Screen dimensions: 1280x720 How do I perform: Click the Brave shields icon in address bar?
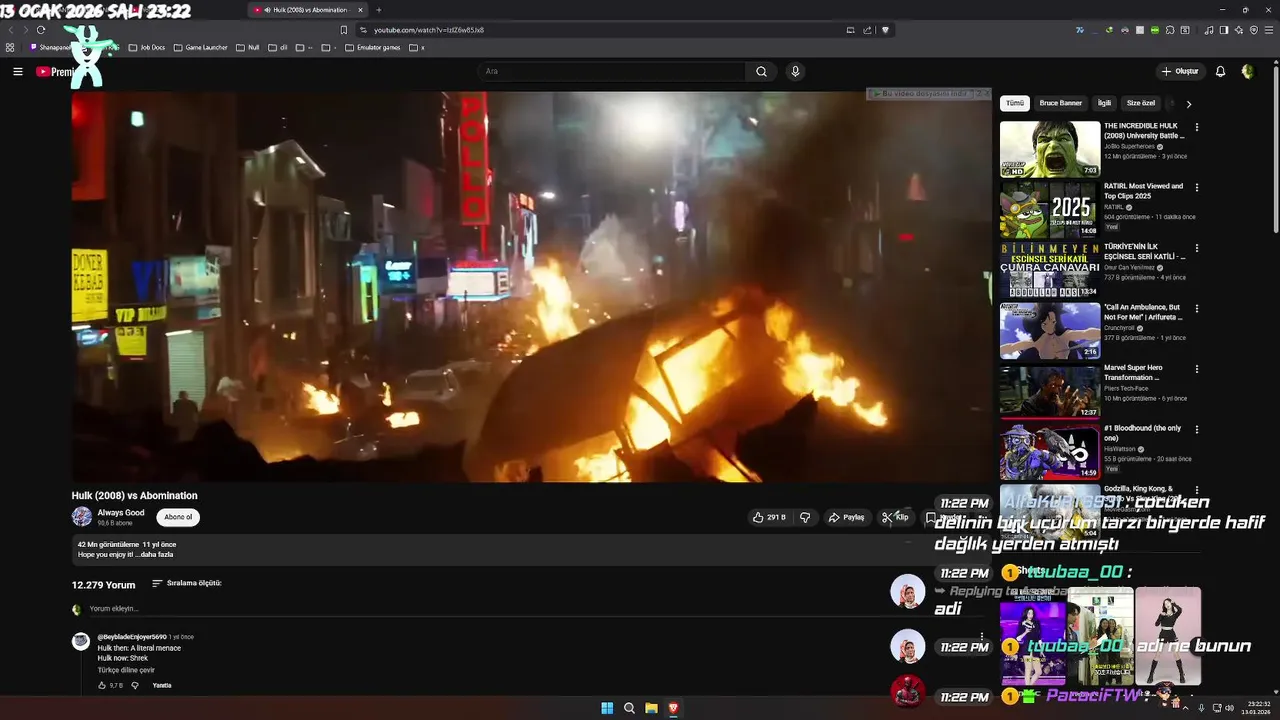click(x=885, y=30)
